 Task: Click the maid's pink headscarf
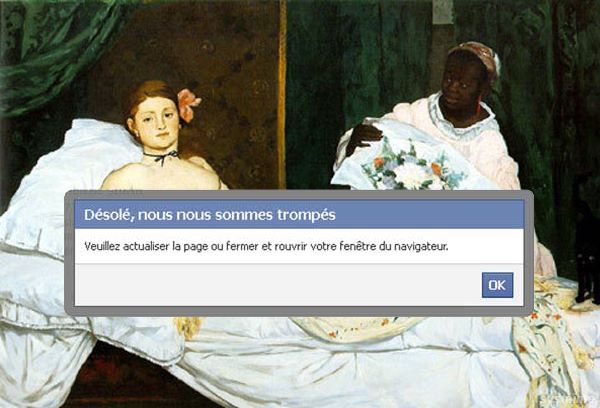478,57
